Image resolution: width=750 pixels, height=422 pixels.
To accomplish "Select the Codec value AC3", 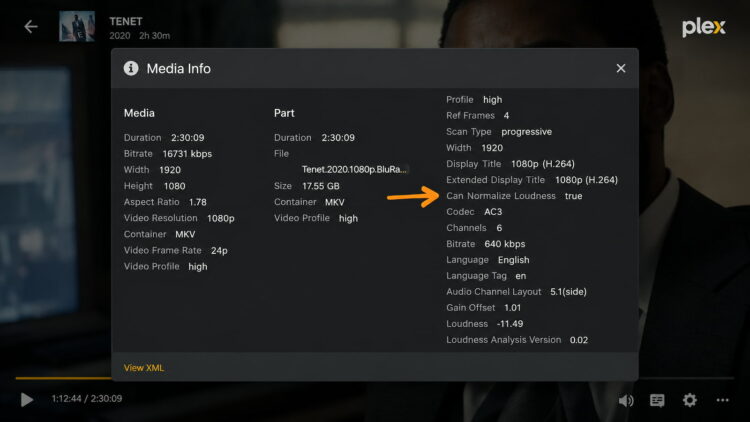I will [x=493, y=211].
